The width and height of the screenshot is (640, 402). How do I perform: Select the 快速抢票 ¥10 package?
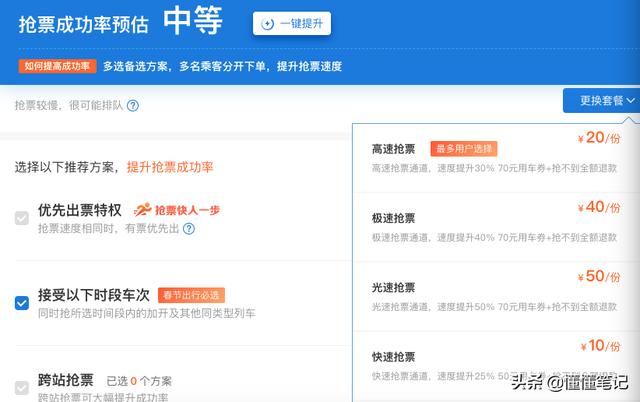pos(496,366)
